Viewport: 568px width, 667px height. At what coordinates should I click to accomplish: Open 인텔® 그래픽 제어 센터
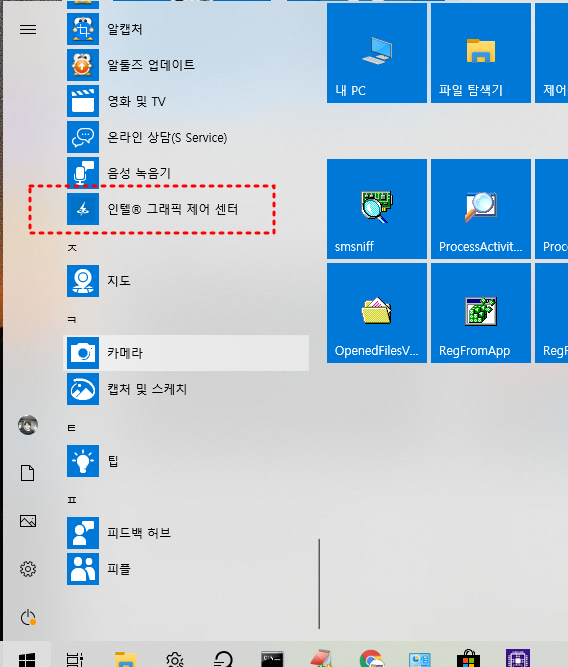[186, 209]
